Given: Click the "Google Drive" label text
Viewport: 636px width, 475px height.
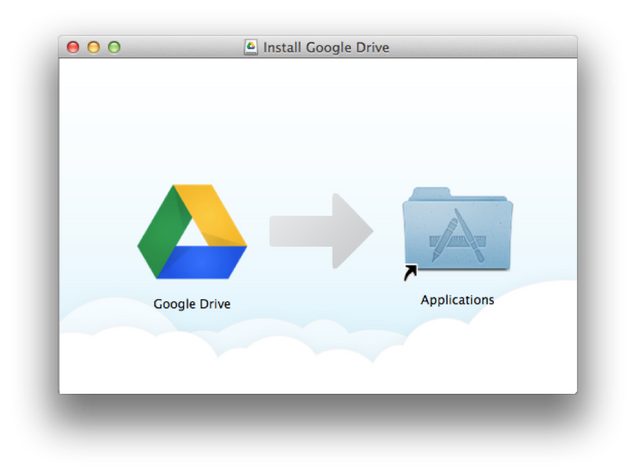Looking at the screenshot, I should (x=192, y=304).
